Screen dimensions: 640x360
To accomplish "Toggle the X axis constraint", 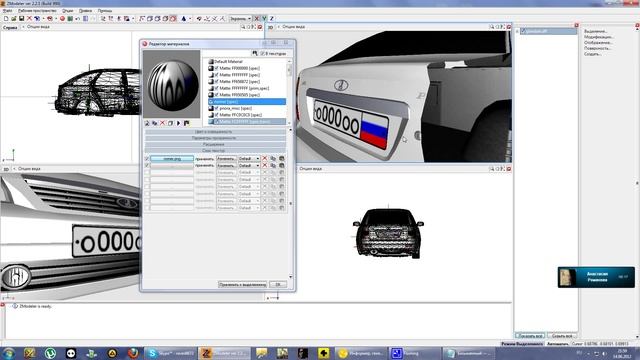I will point(257,18).
